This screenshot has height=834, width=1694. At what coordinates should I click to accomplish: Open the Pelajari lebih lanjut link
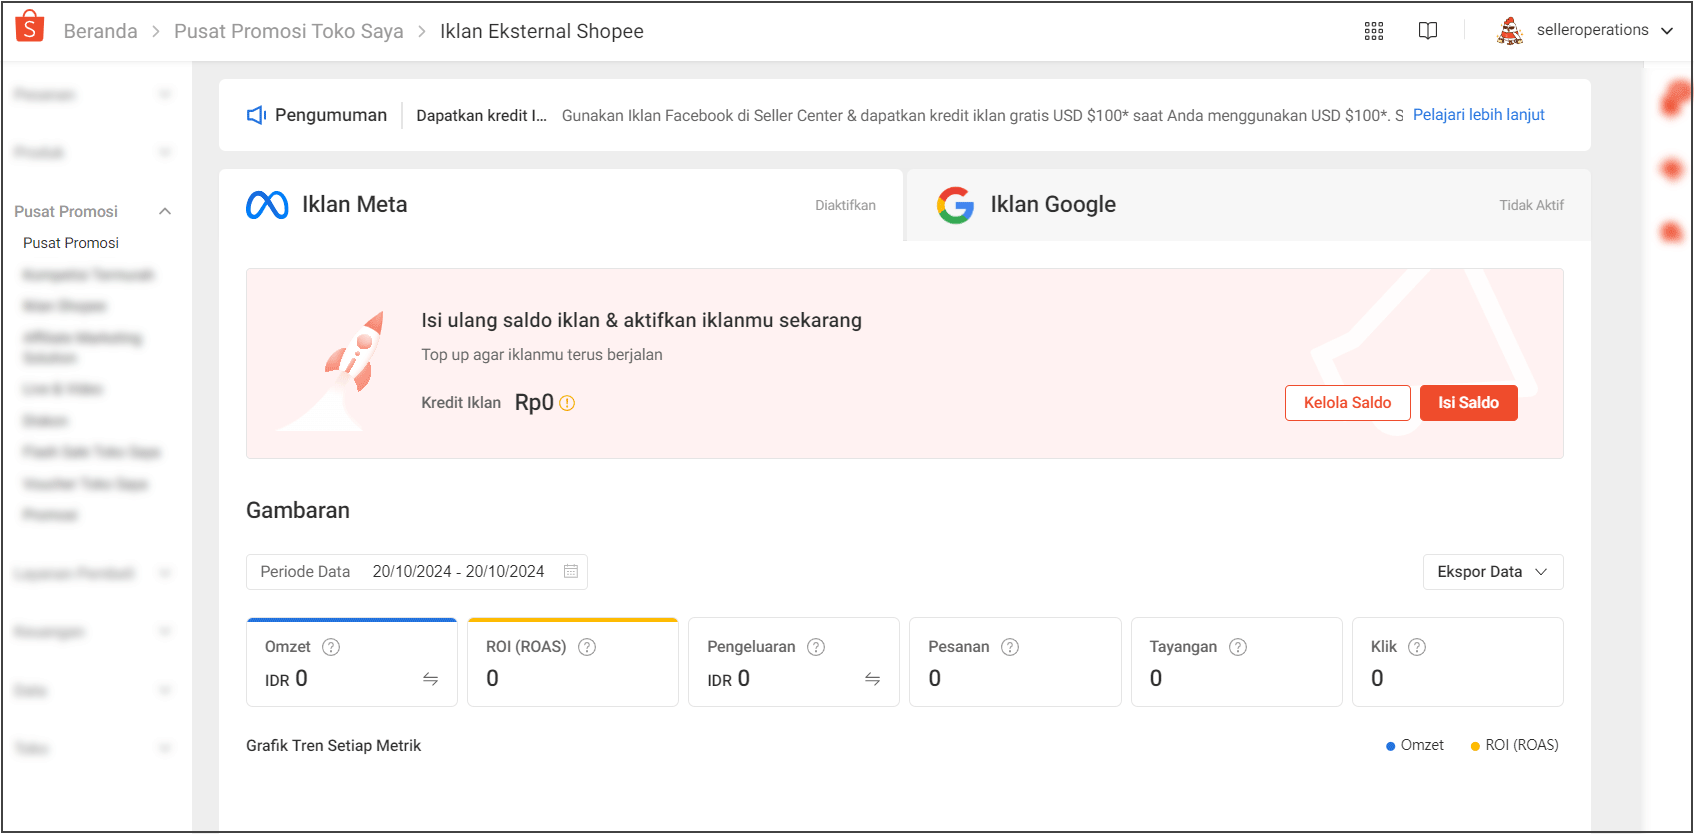[x=1478, y=114]
